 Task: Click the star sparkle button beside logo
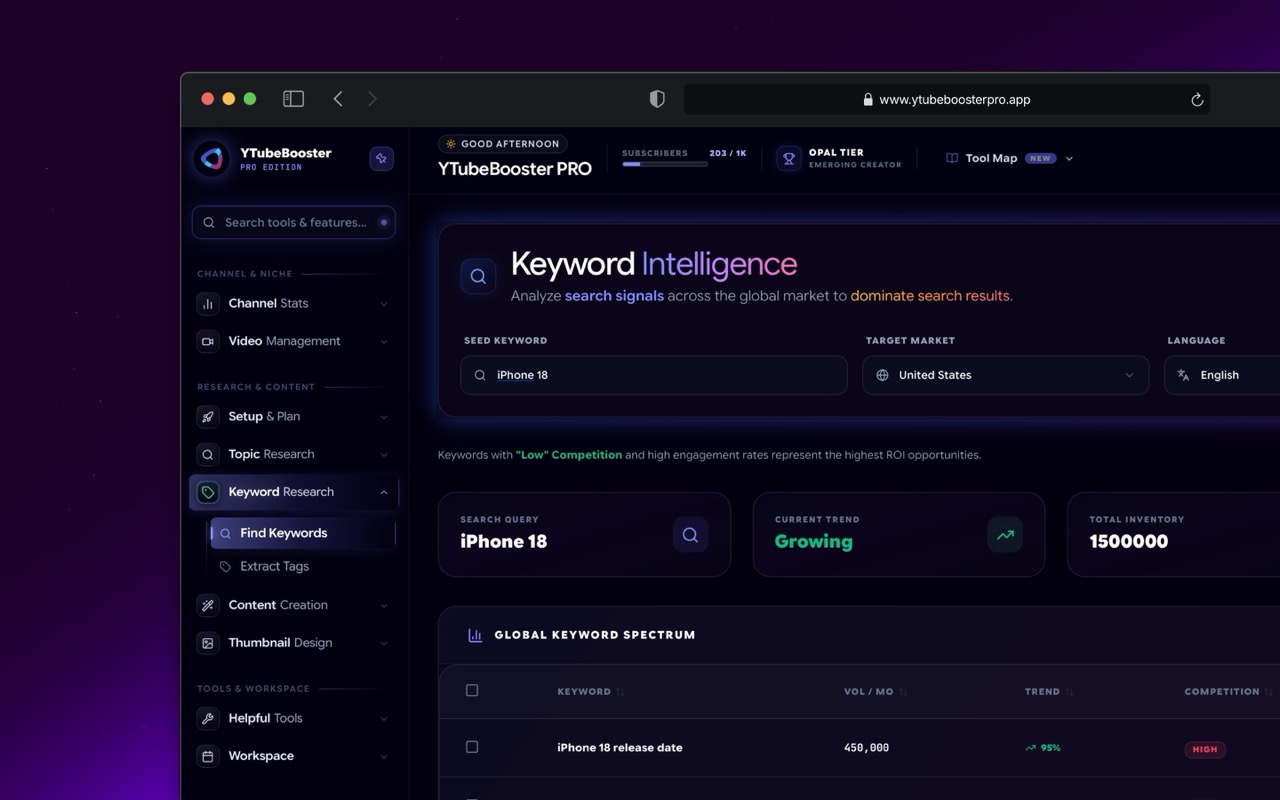[x=381, y=158]
